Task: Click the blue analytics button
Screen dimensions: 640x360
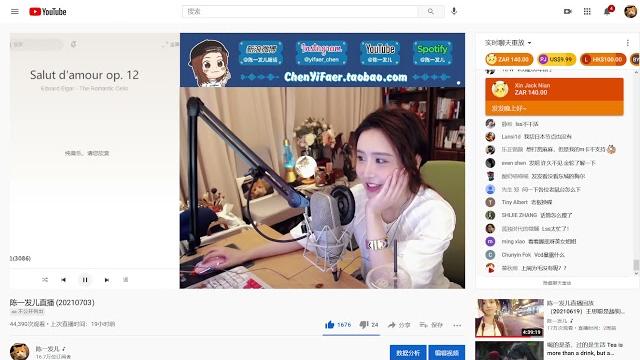Action: click(408, 353)
